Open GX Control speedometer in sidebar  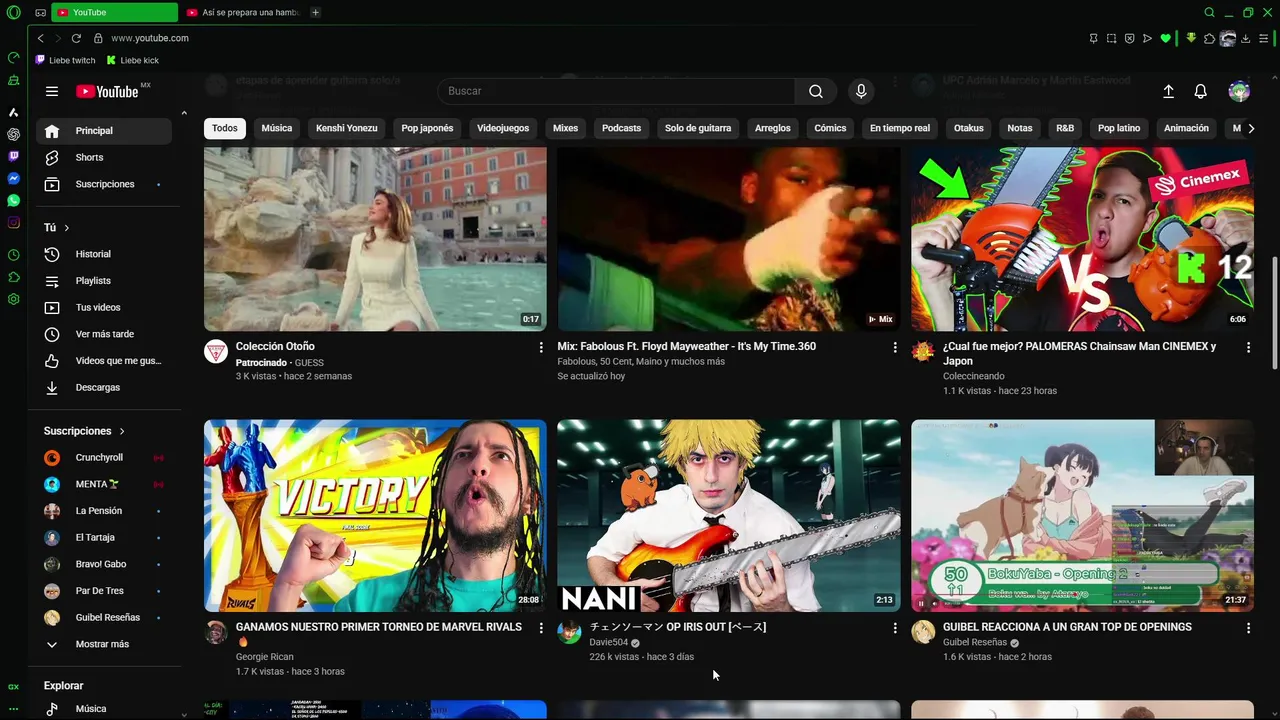(13, 57)
